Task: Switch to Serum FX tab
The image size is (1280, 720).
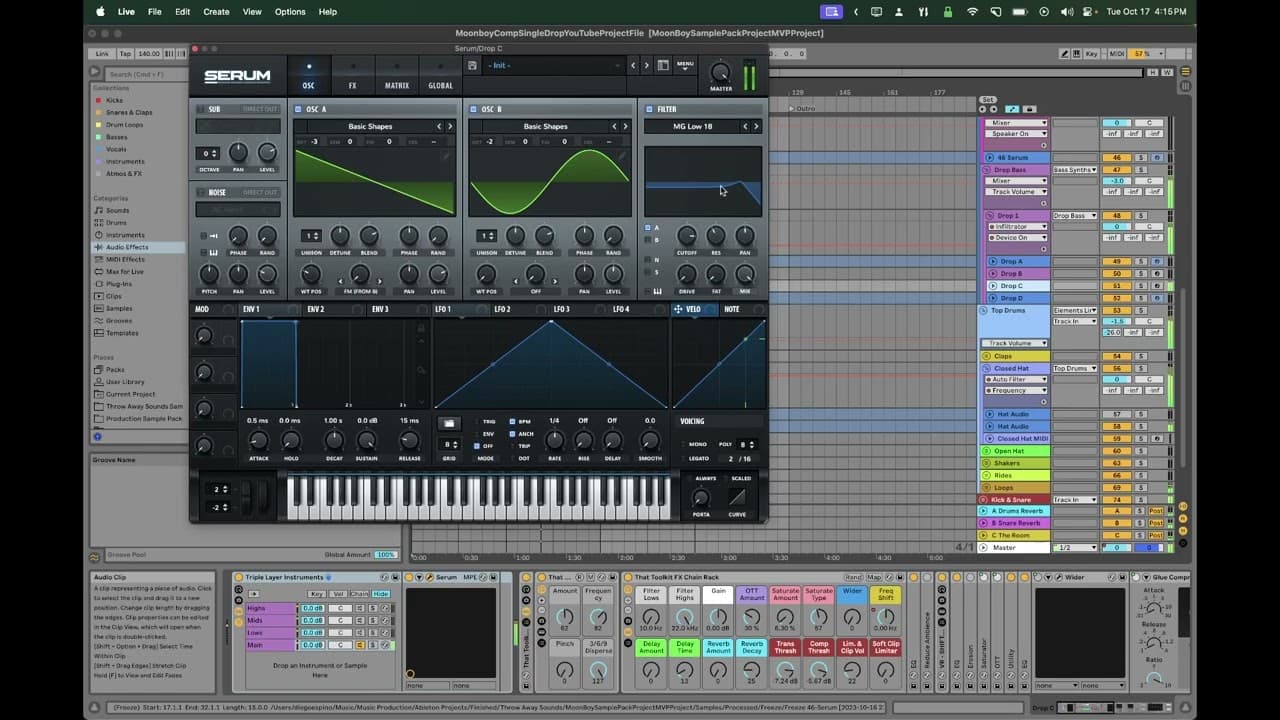Action: click(x=352, y=76)
